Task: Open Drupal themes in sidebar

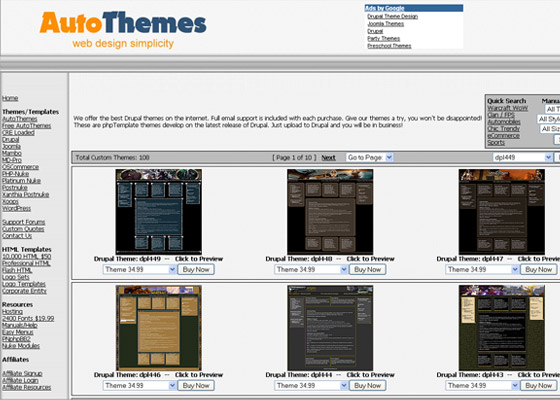Action: click(11, 140)
